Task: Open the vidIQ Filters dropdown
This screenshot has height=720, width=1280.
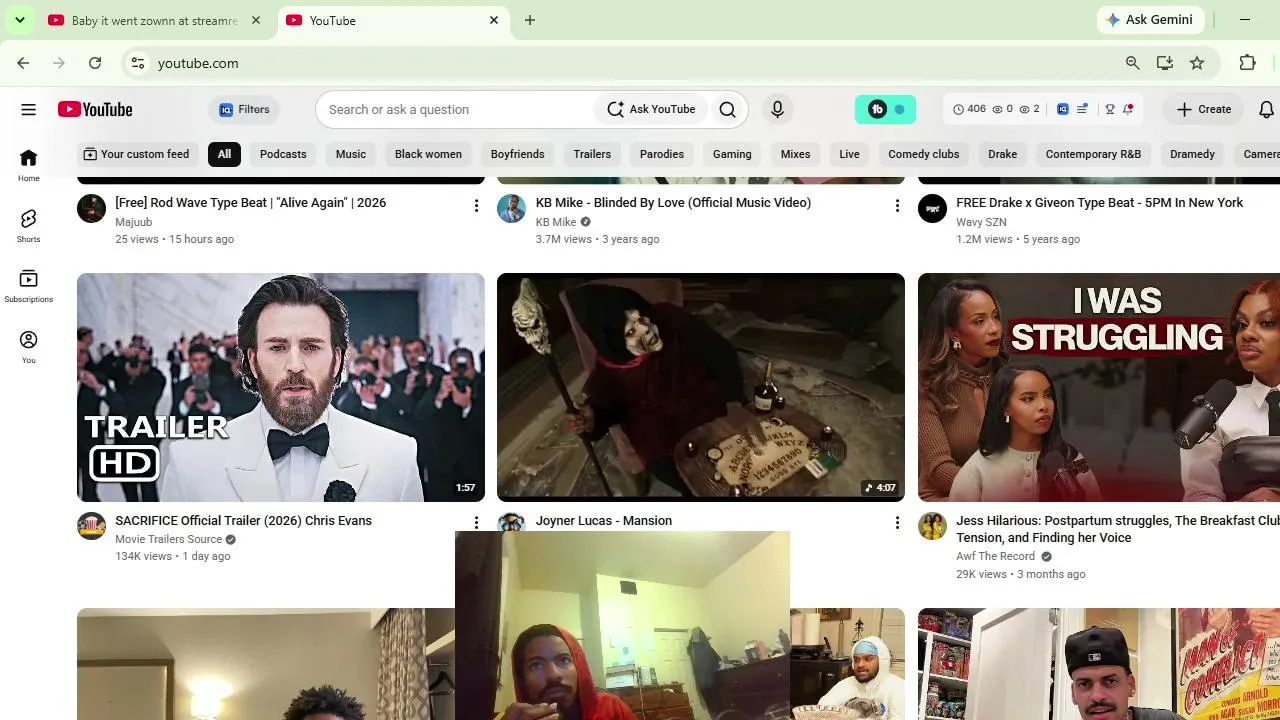Action: (x=244, y=110)
